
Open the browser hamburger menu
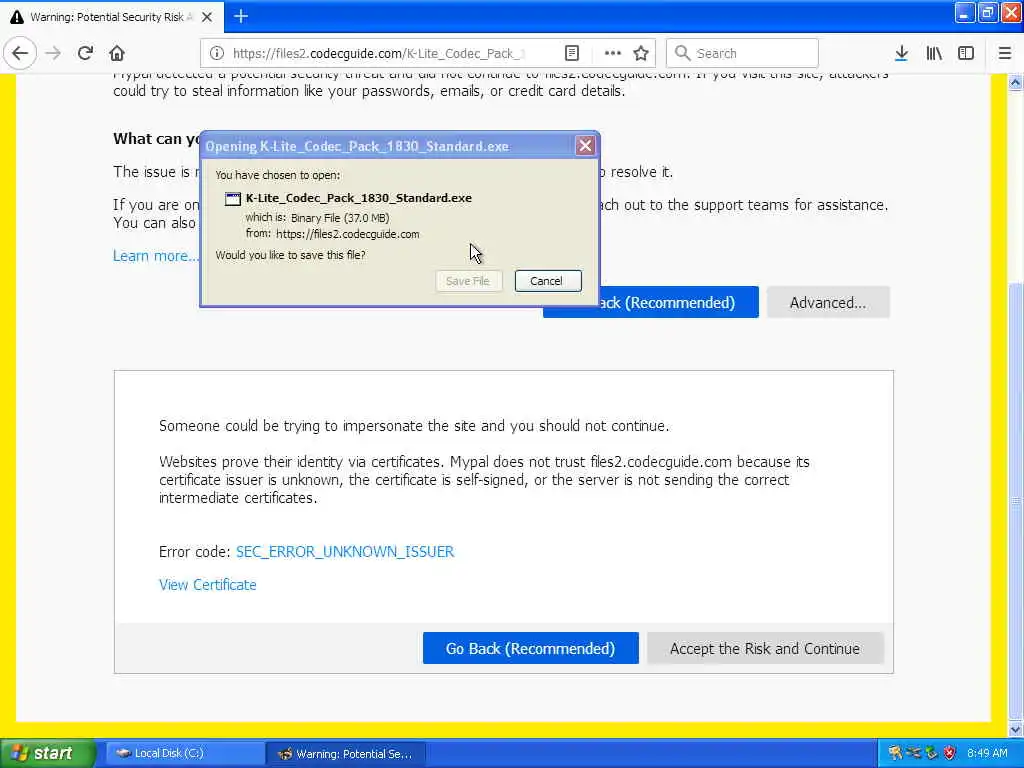pos(1004,53)
